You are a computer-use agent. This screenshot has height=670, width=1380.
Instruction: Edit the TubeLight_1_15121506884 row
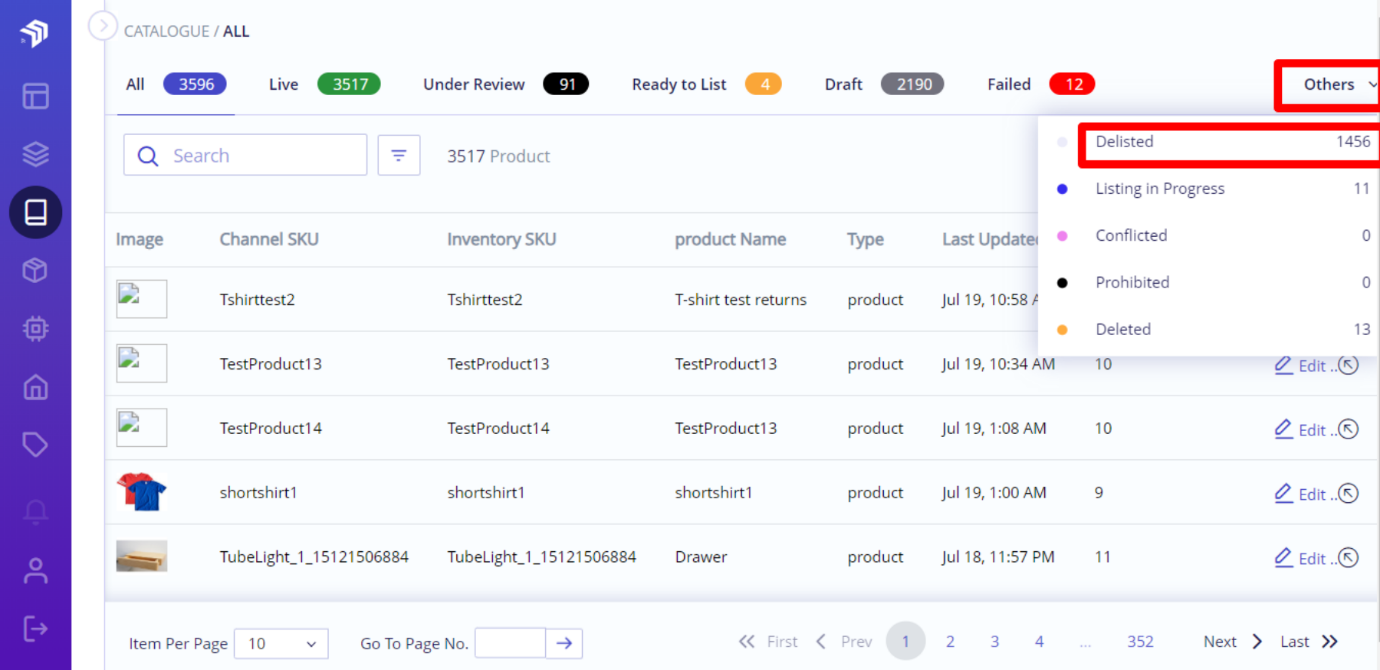[1300, 558]
